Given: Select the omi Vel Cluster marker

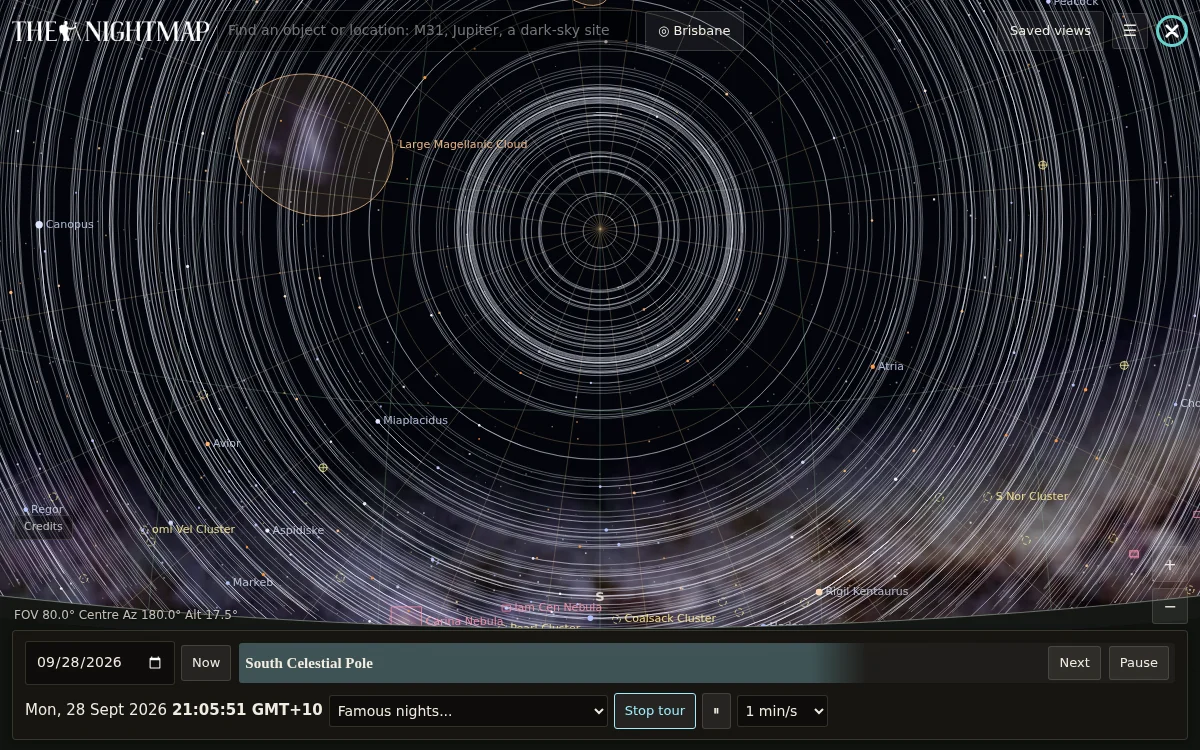Looking at the screenshot, I should click(145, 530).
